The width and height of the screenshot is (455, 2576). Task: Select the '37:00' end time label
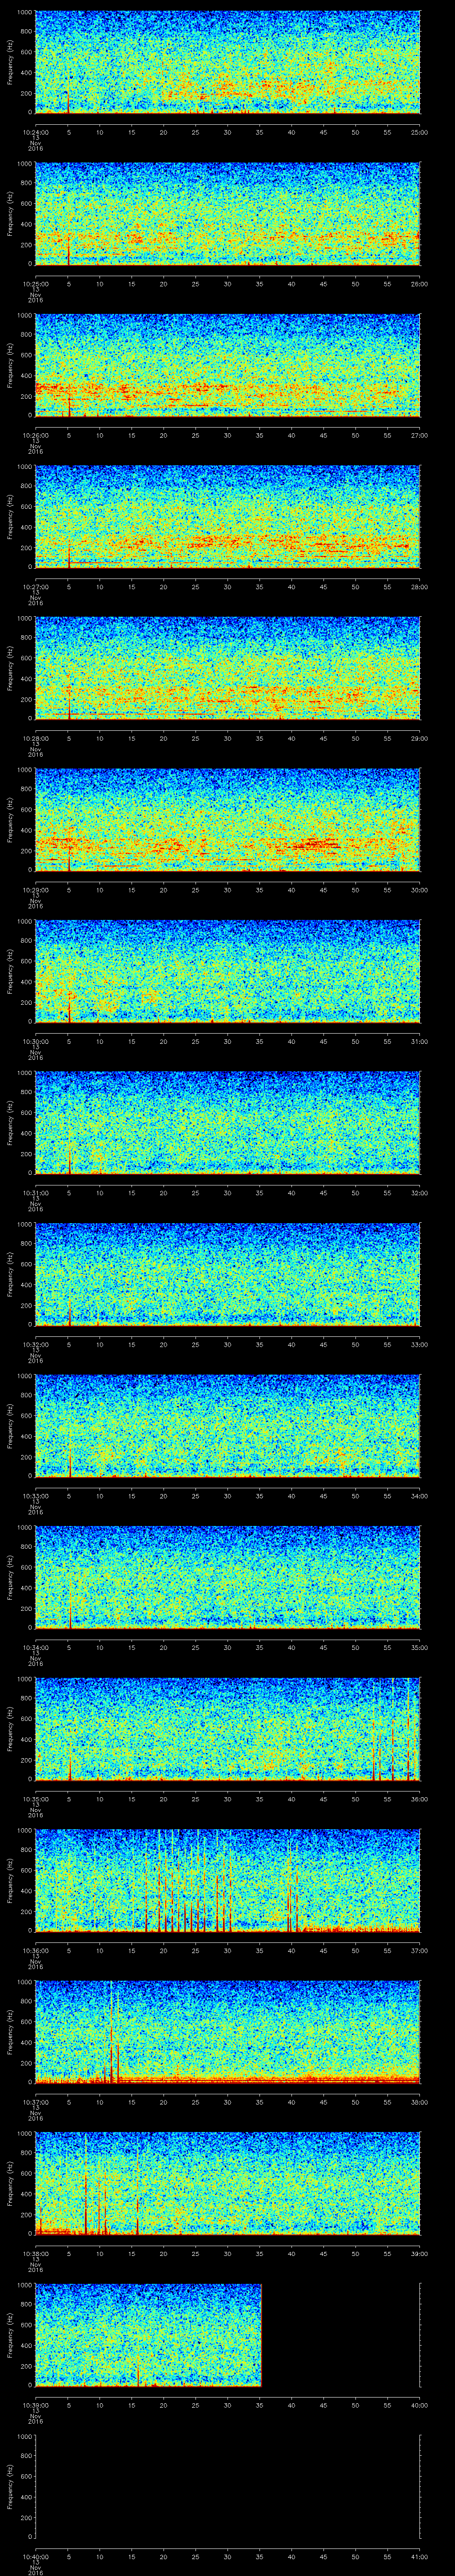pos(420,1951)
